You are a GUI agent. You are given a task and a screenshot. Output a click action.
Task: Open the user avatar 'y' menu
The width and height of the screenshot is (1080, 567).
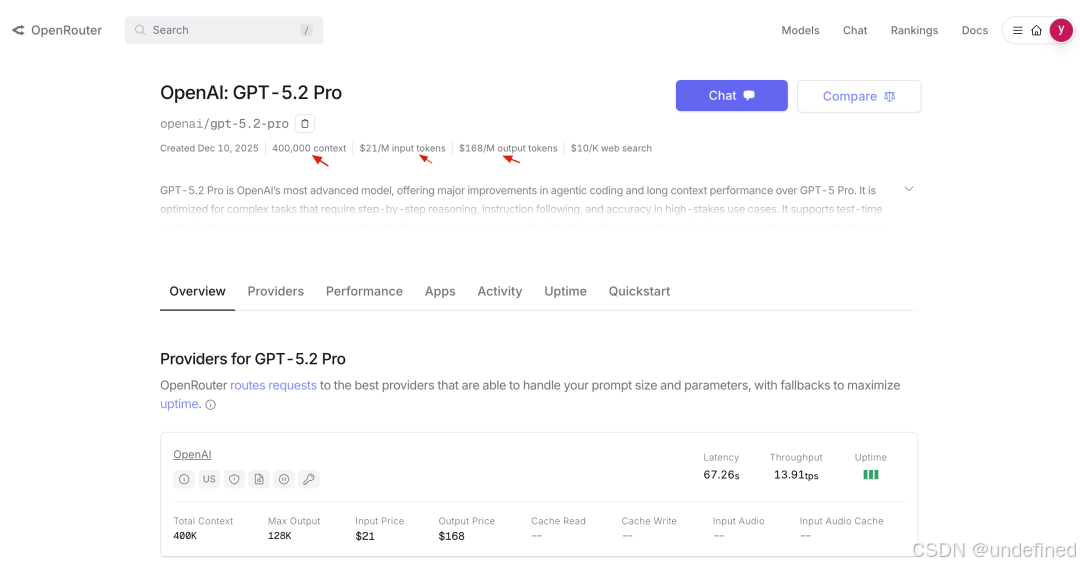coord(1061,30)
